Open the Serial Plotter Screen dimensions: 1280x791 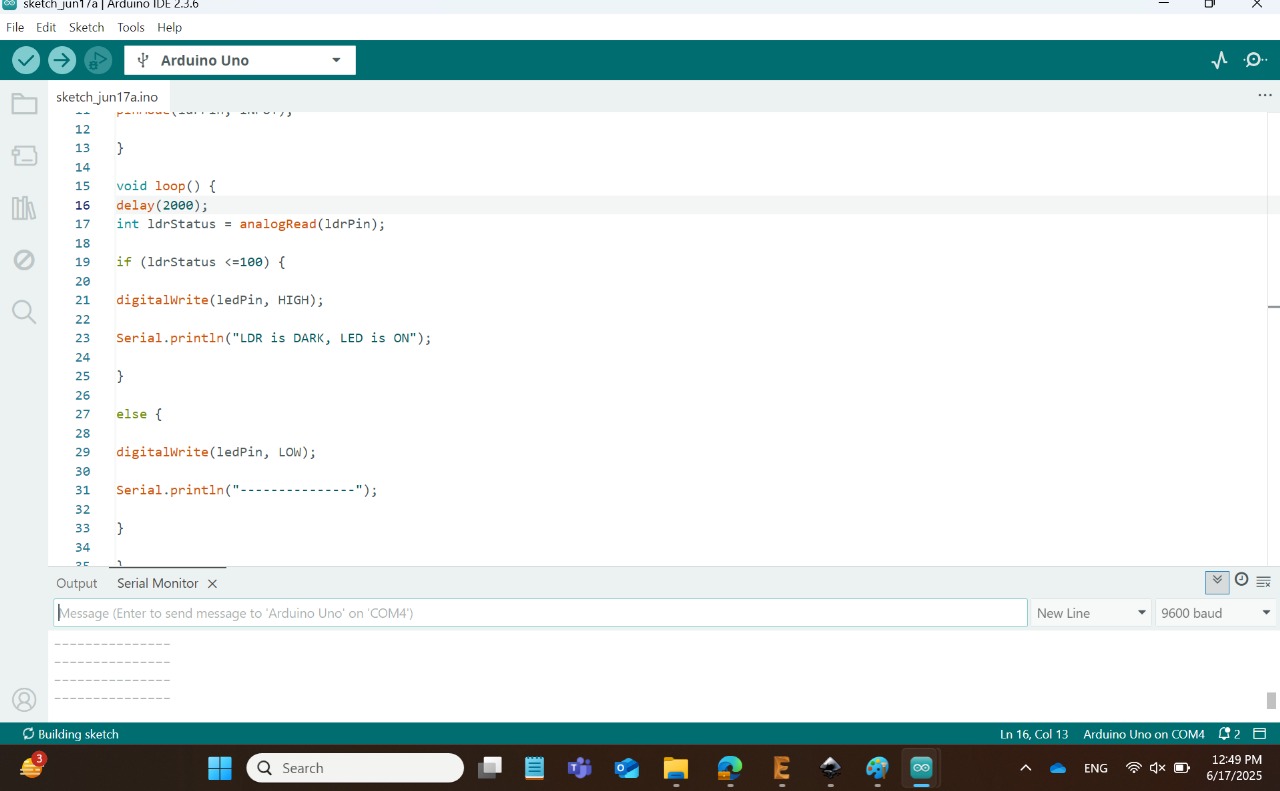[1219, 60]
